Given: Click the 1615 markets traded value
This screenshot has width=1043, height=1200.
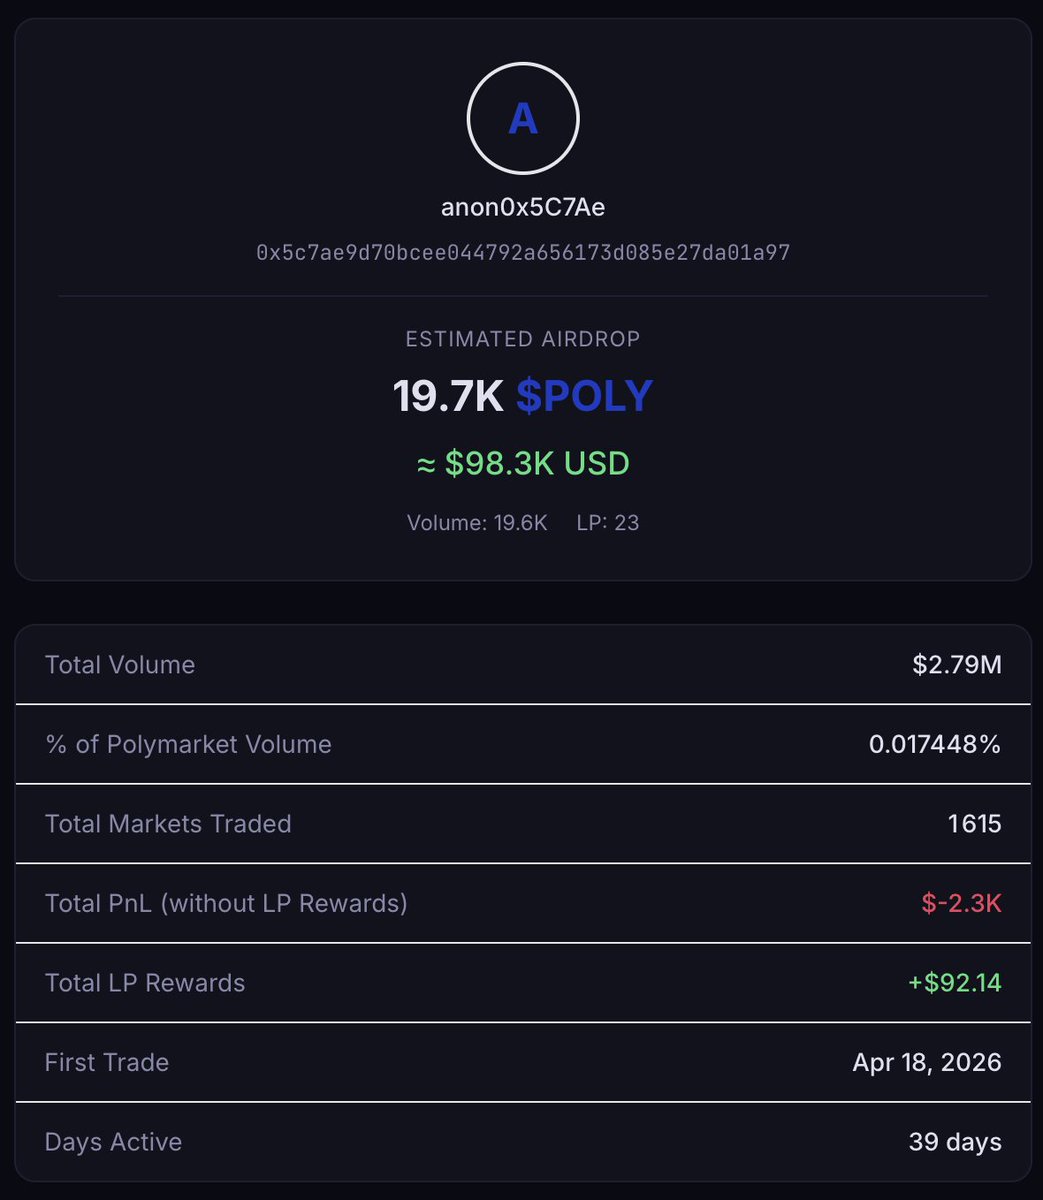Looking at the screenshot, I should coord(975,824).
